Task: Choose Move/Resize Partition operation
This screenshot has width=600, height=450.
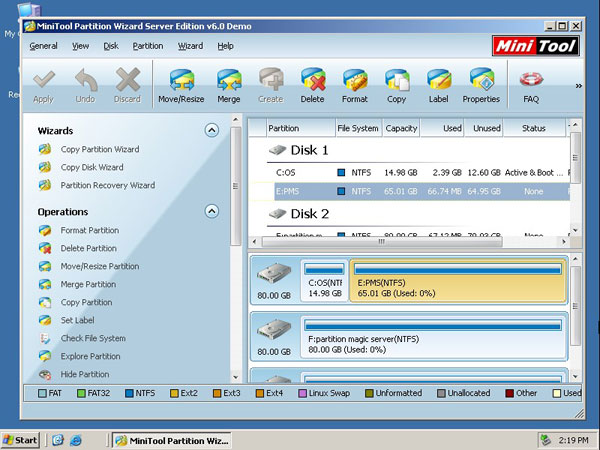Action: pyautogui.click(x=99, y=266)
